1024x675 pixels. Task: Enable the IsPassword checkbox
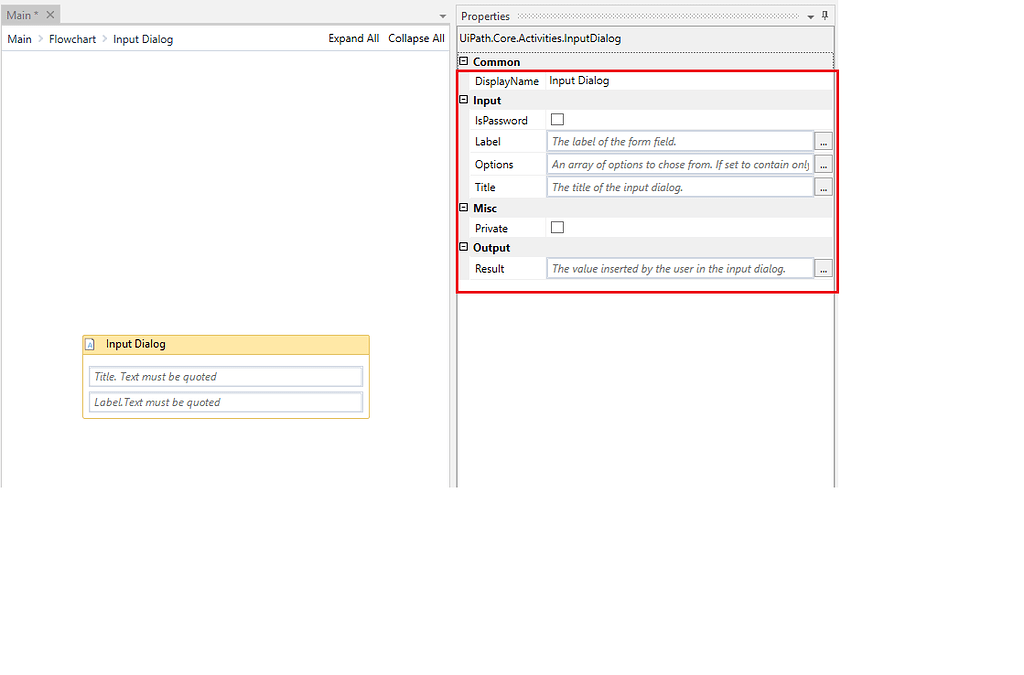(x=557, y=119)
